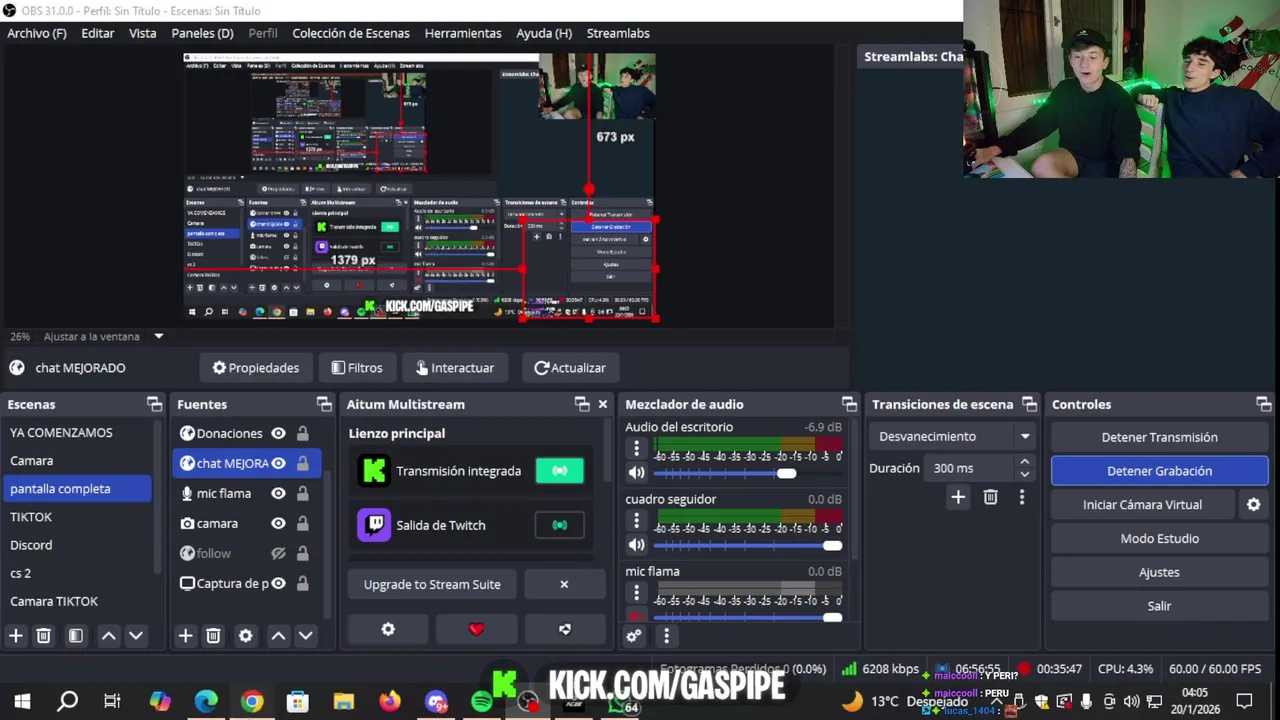Open Colección de Escenas menu
Viewport: 1280px width, 720px height.
(351, 33)
